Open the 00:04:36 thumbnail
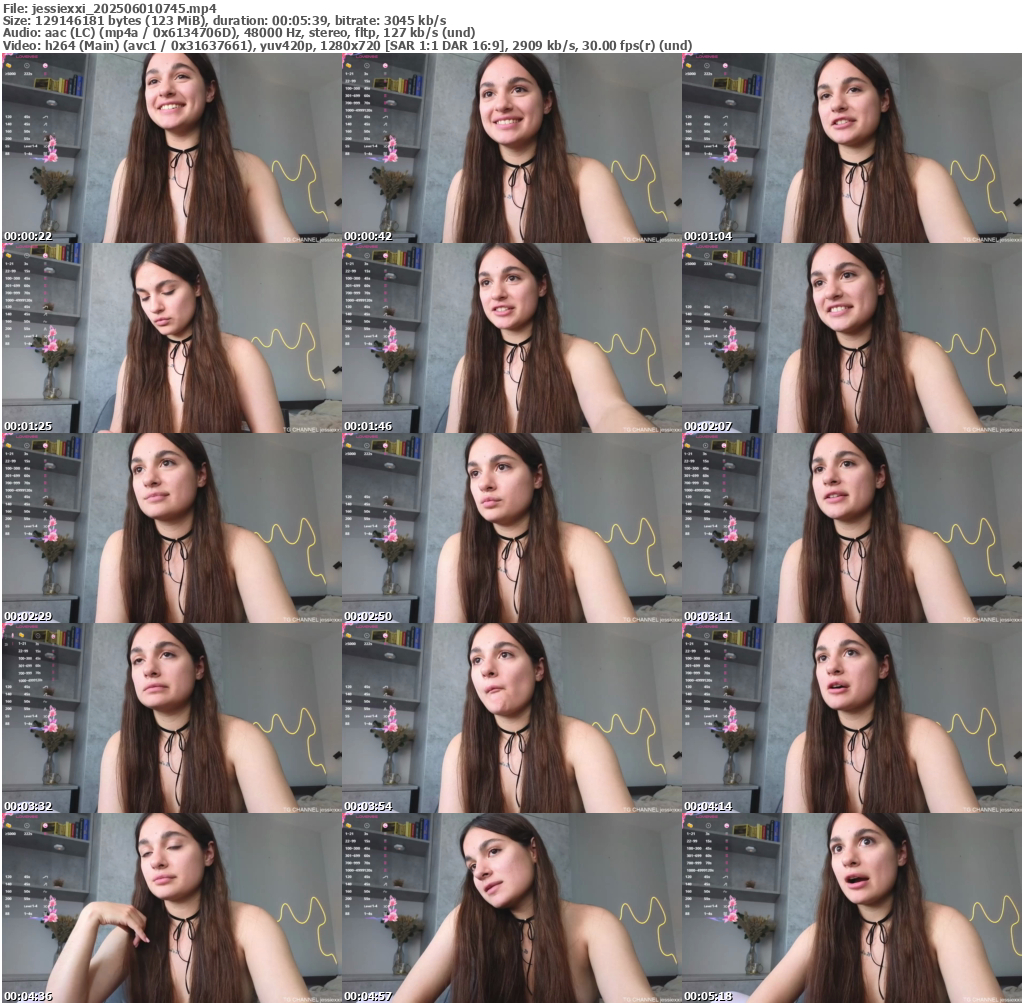The image size is (1024, 1003). pos(171,907)
